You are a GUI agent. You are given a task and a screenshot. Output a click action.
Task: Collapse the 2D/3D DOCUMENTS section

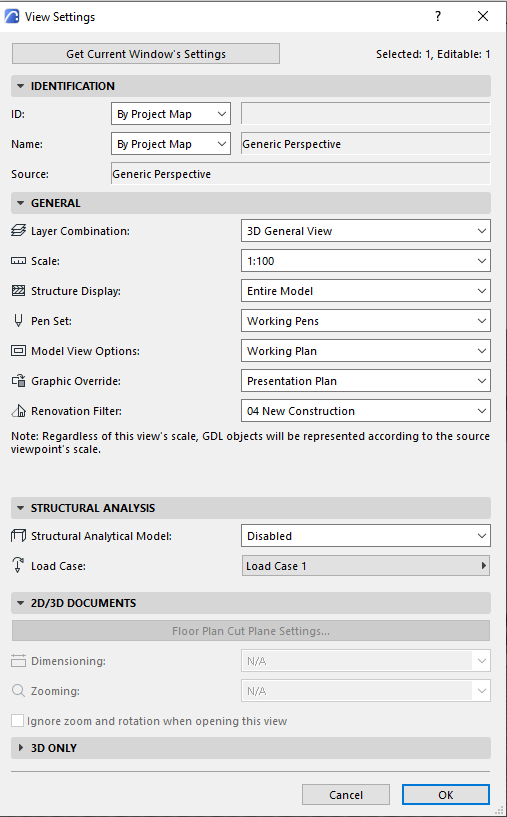251,603
